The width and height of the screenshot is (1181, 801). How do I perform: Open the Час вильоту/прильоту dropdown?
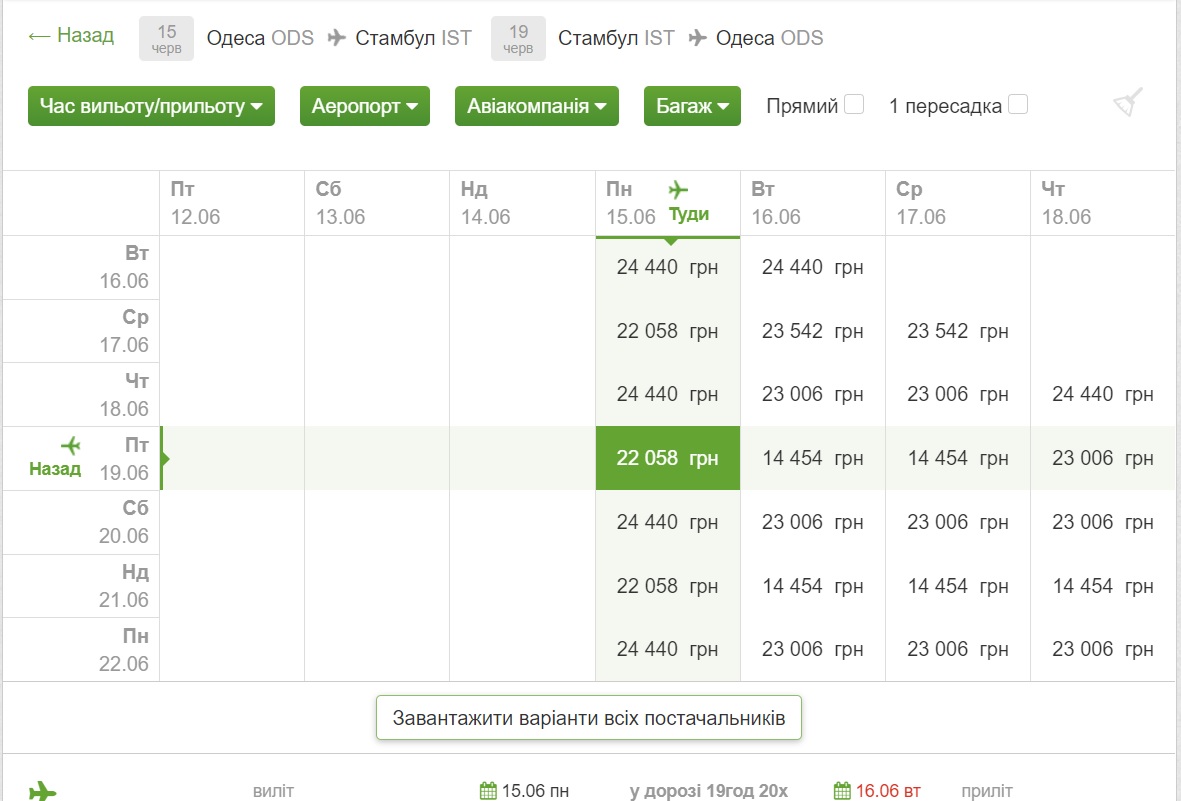(x=151, y=106)
